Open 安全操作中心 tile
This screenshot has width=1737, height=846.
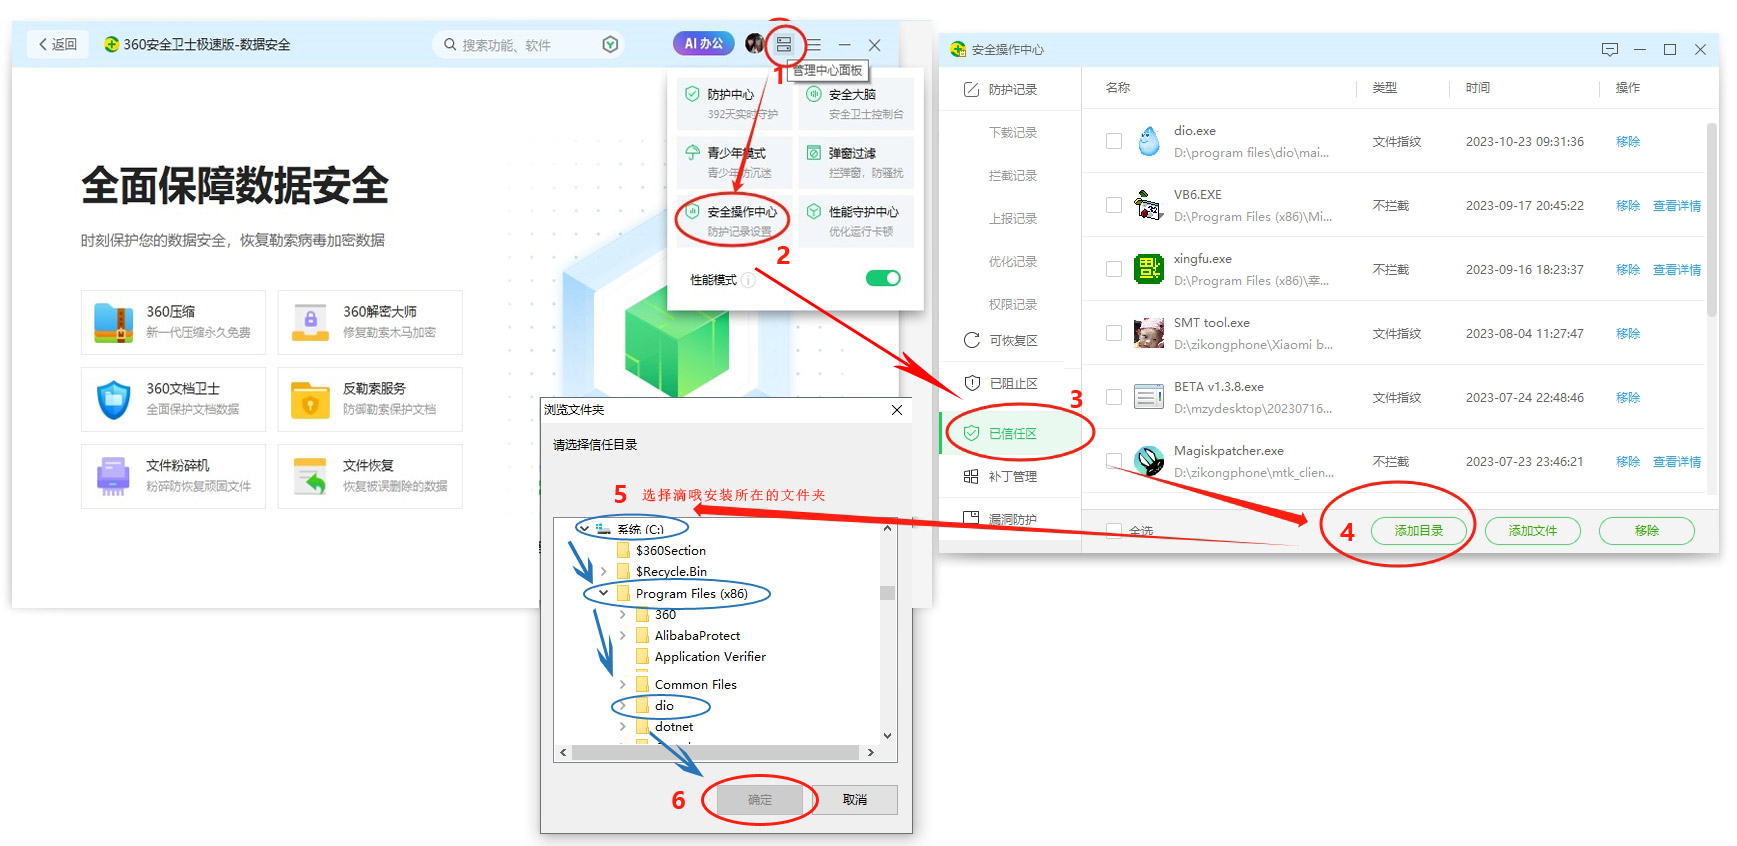(x=734, y=221)
